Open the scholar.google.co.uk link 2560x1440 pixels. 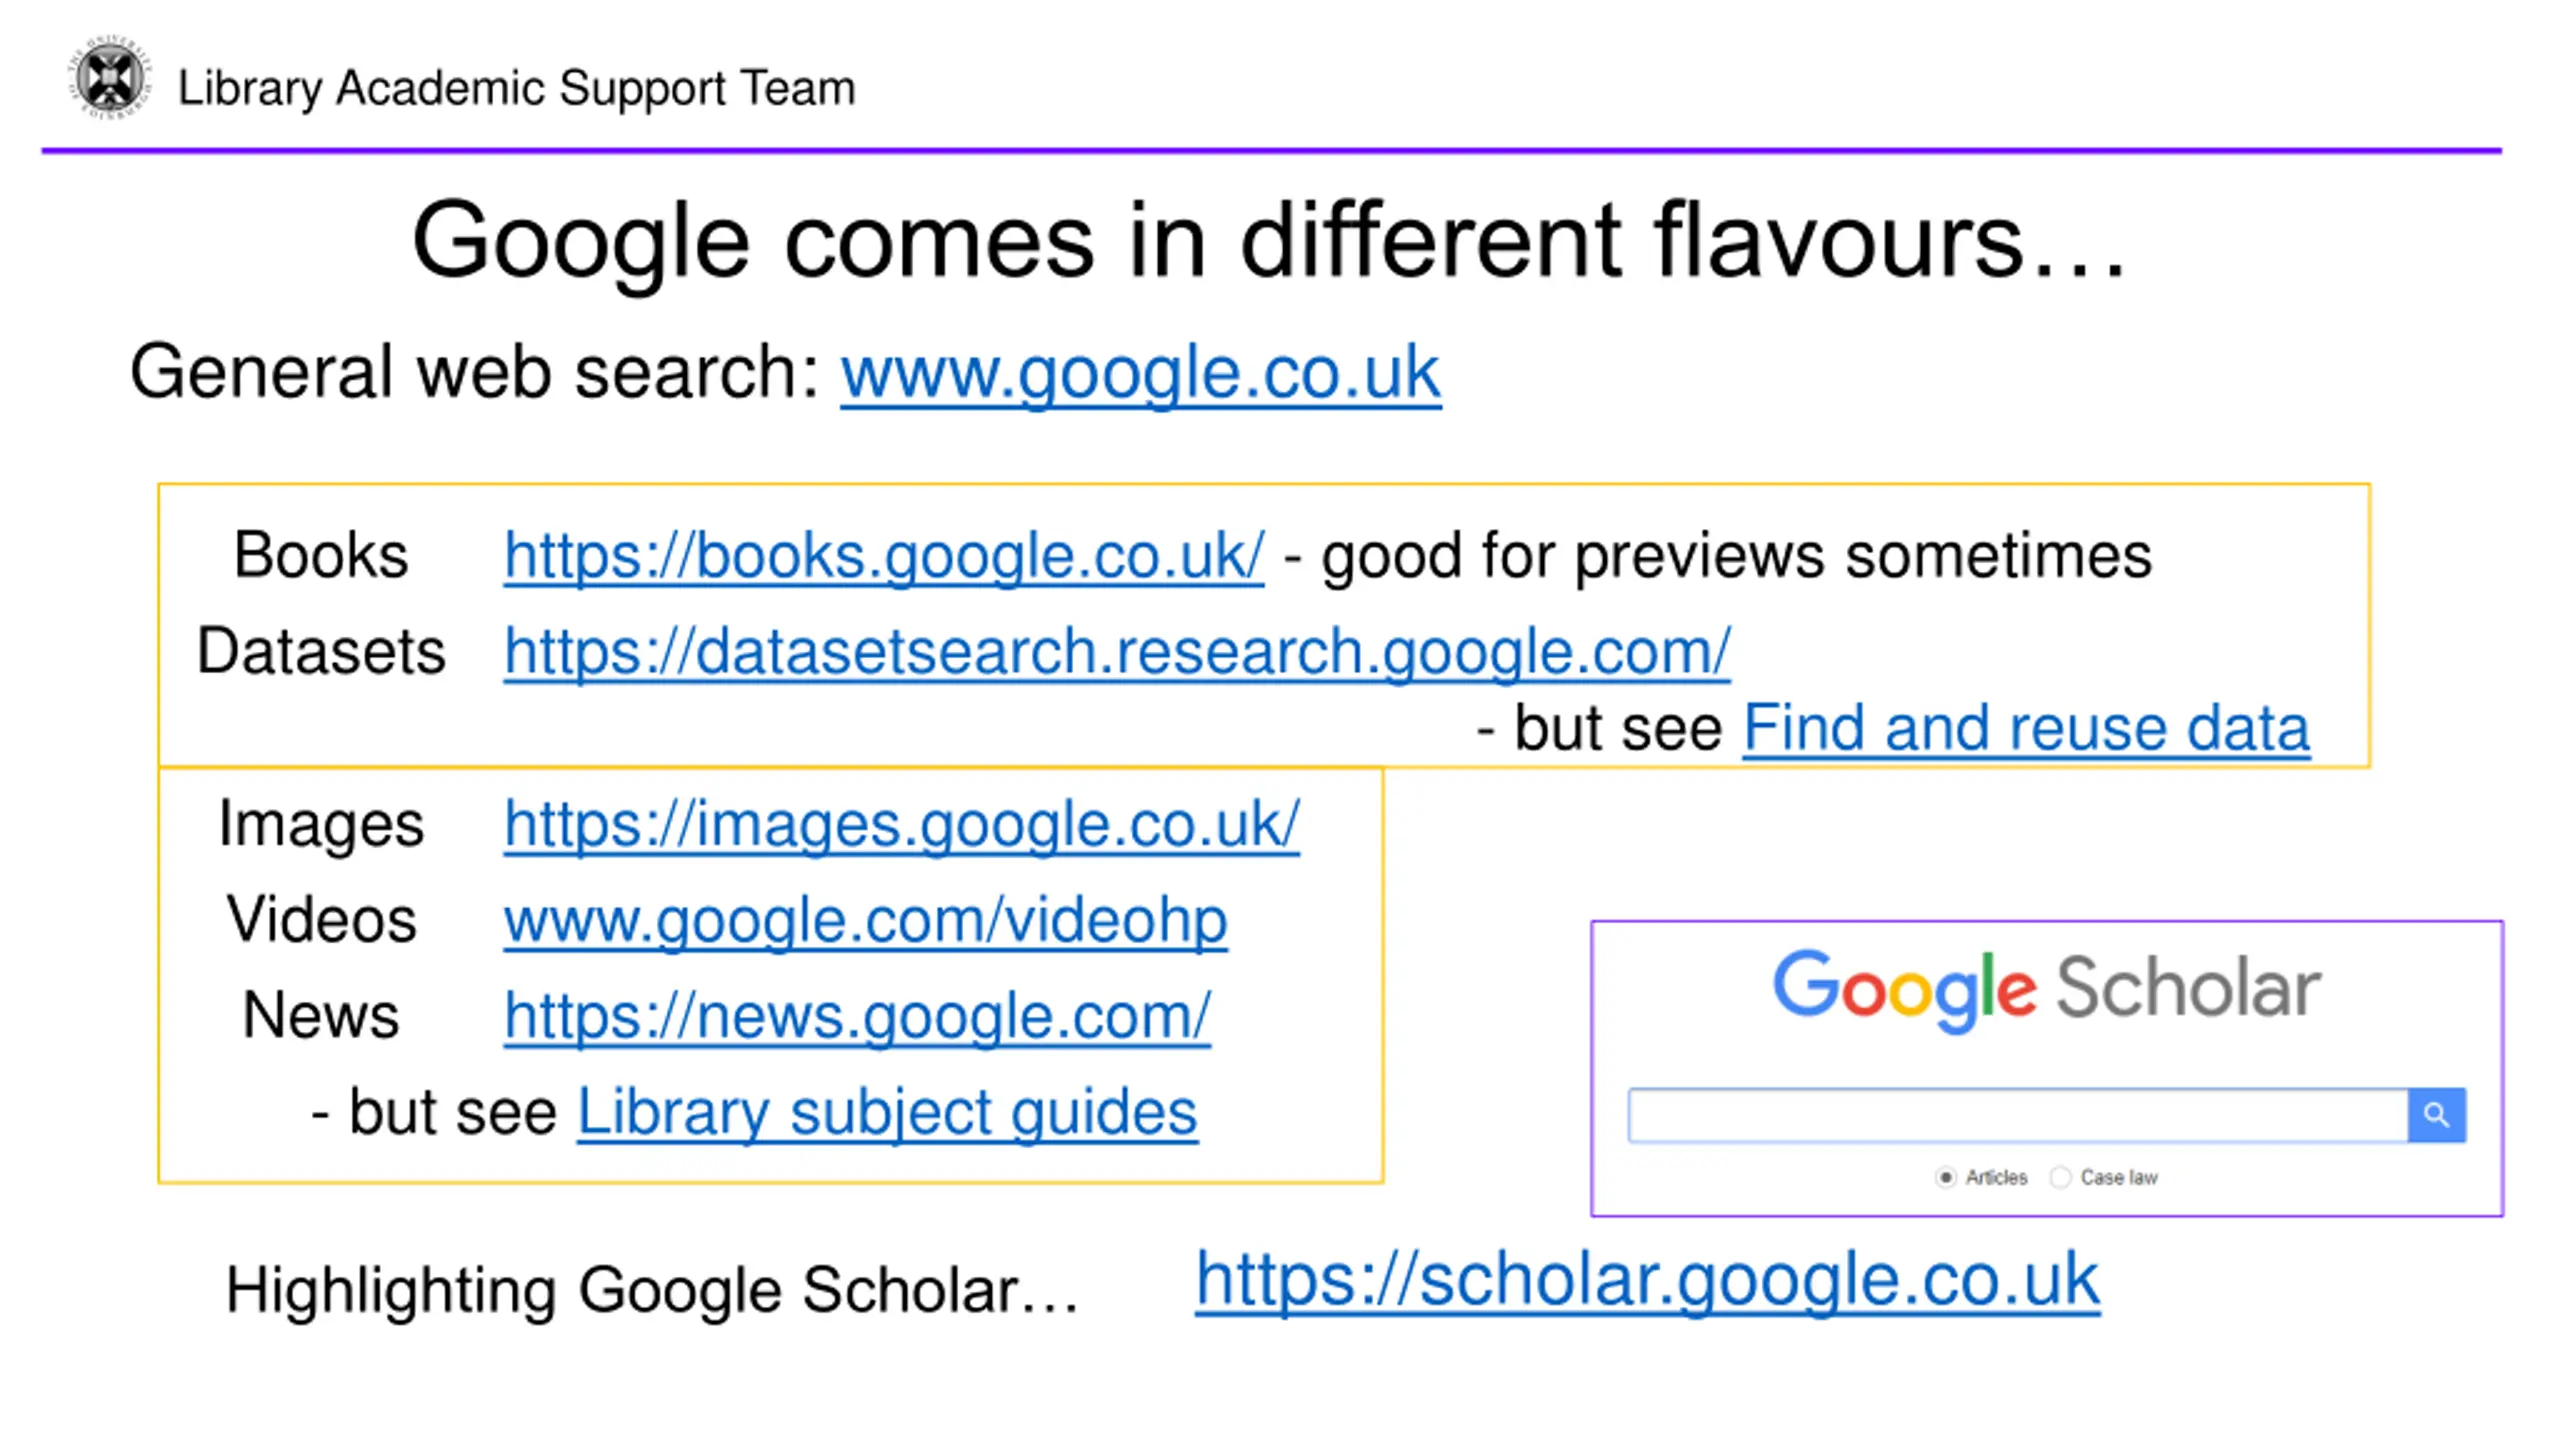(x=1647, y=1280)
